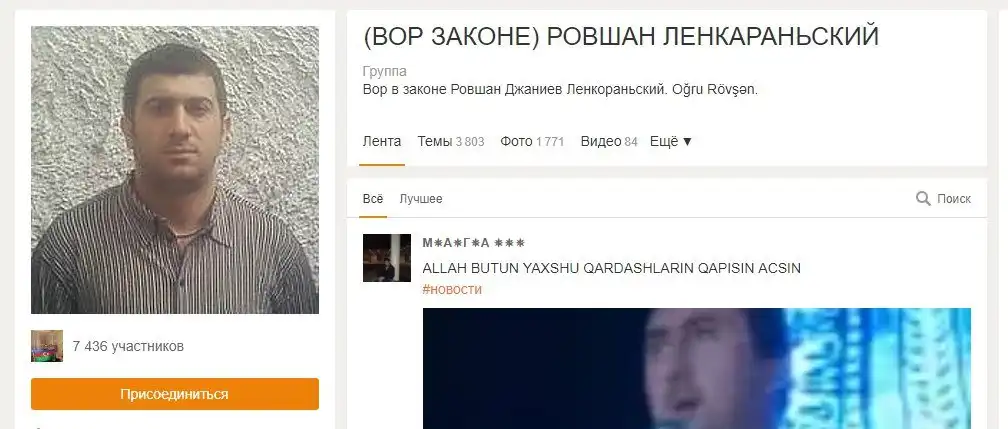The image size is (1008, 429).
Task: Click the group description line
Action: 561,89
